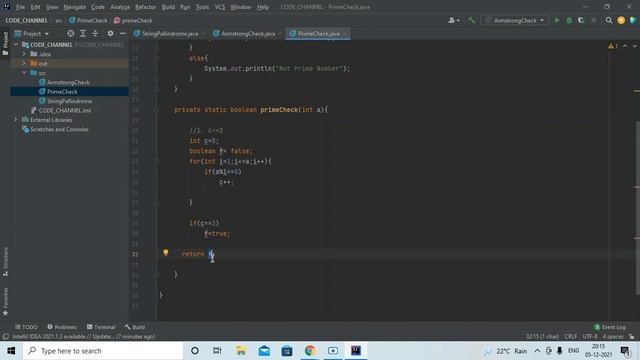
Task: Open the Refactor menu
Action: point(146,7)
